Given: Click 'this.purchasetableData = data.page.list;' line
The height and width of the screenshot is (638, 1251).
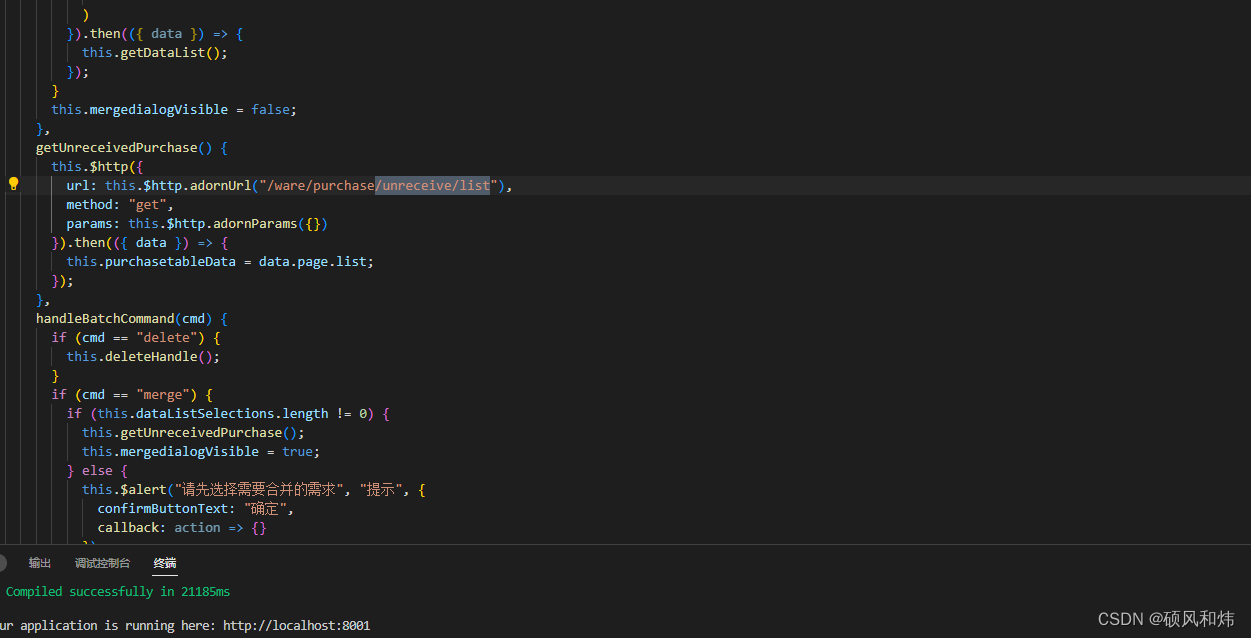Looking at the screenshot, I should [220, 262].
